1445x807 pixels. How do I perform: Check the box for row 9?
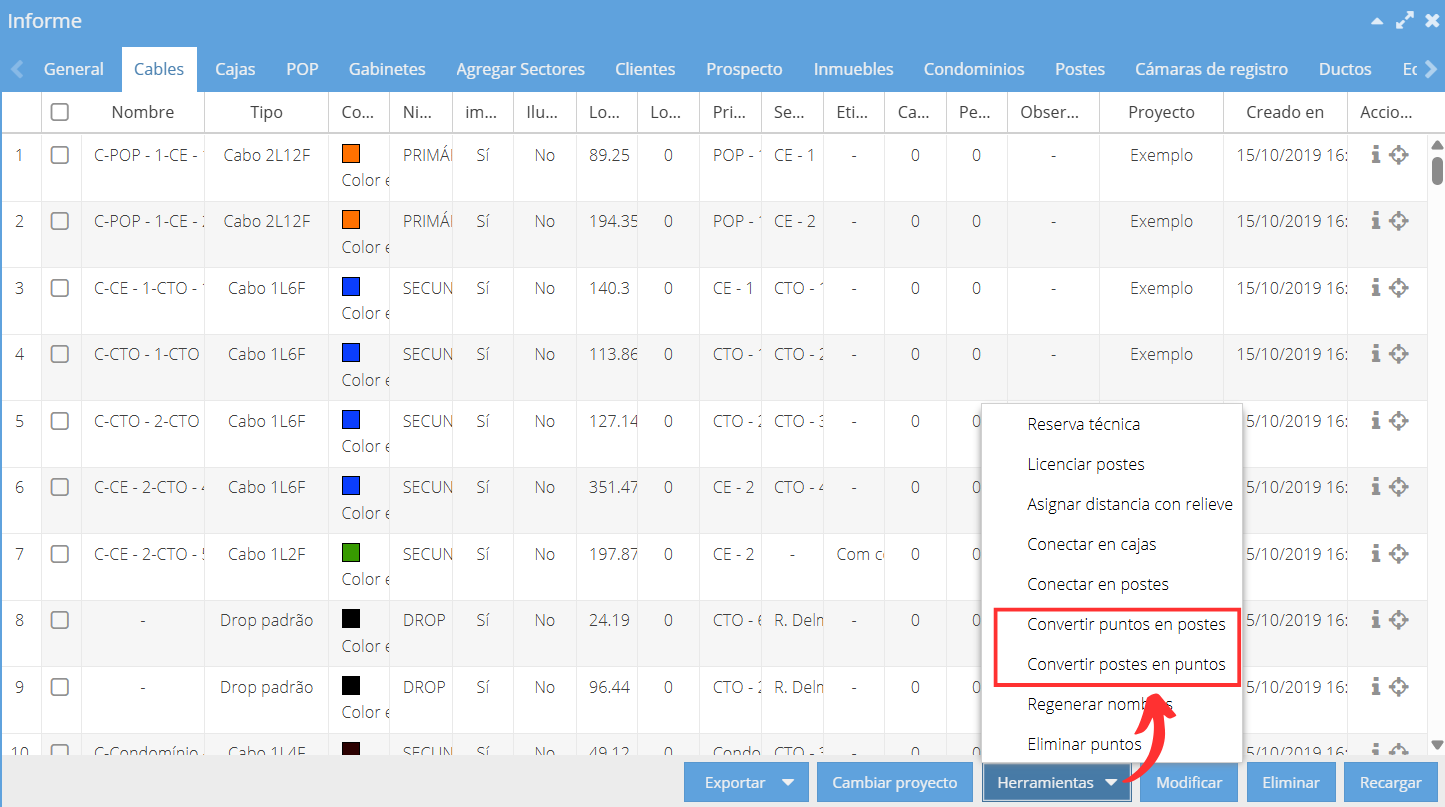pos(60,687)
